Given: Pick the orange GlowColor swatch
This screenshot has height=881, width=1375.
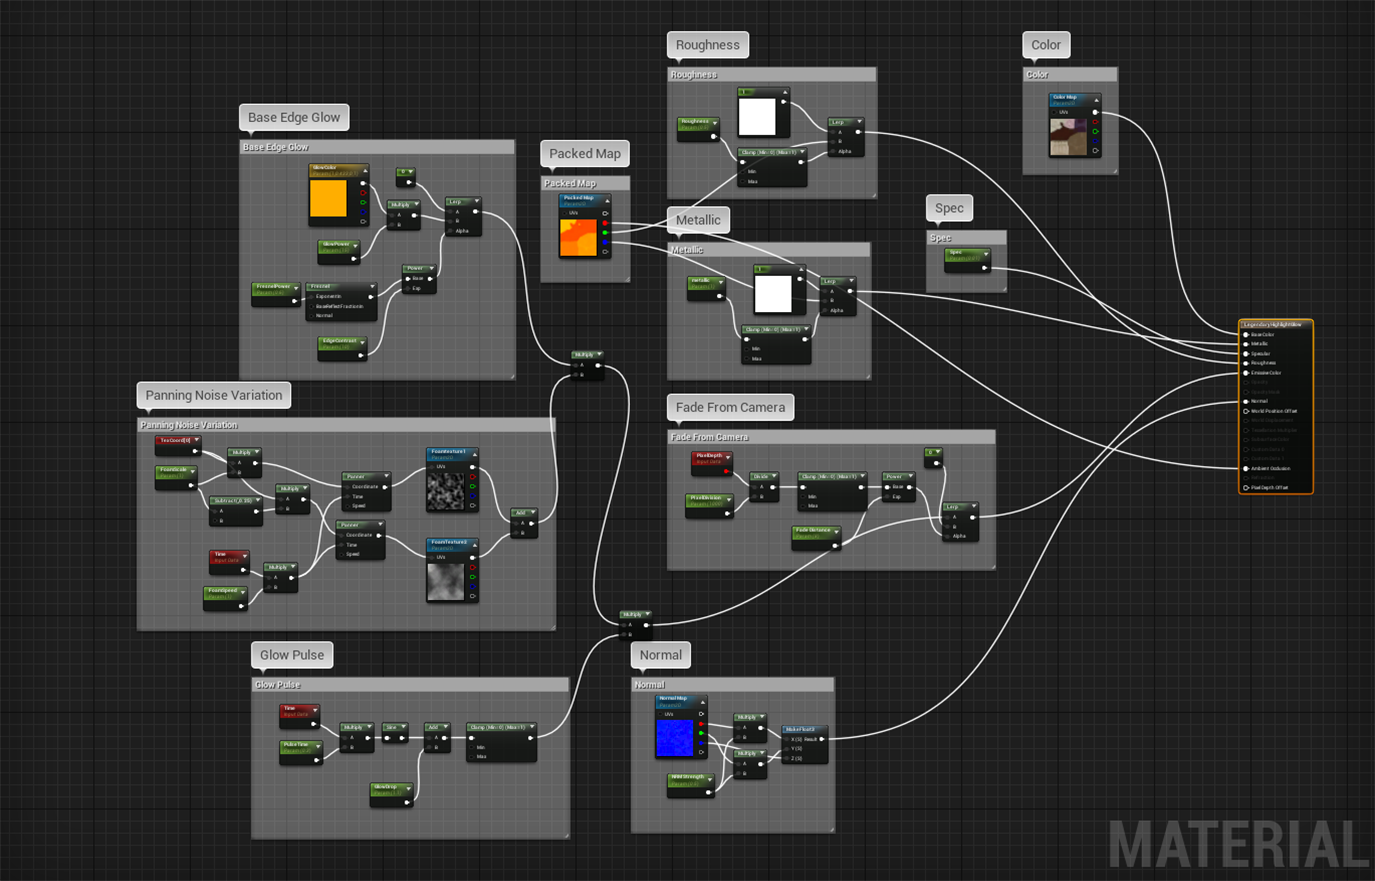Looking at the screenshot, I should coord(328,198).
